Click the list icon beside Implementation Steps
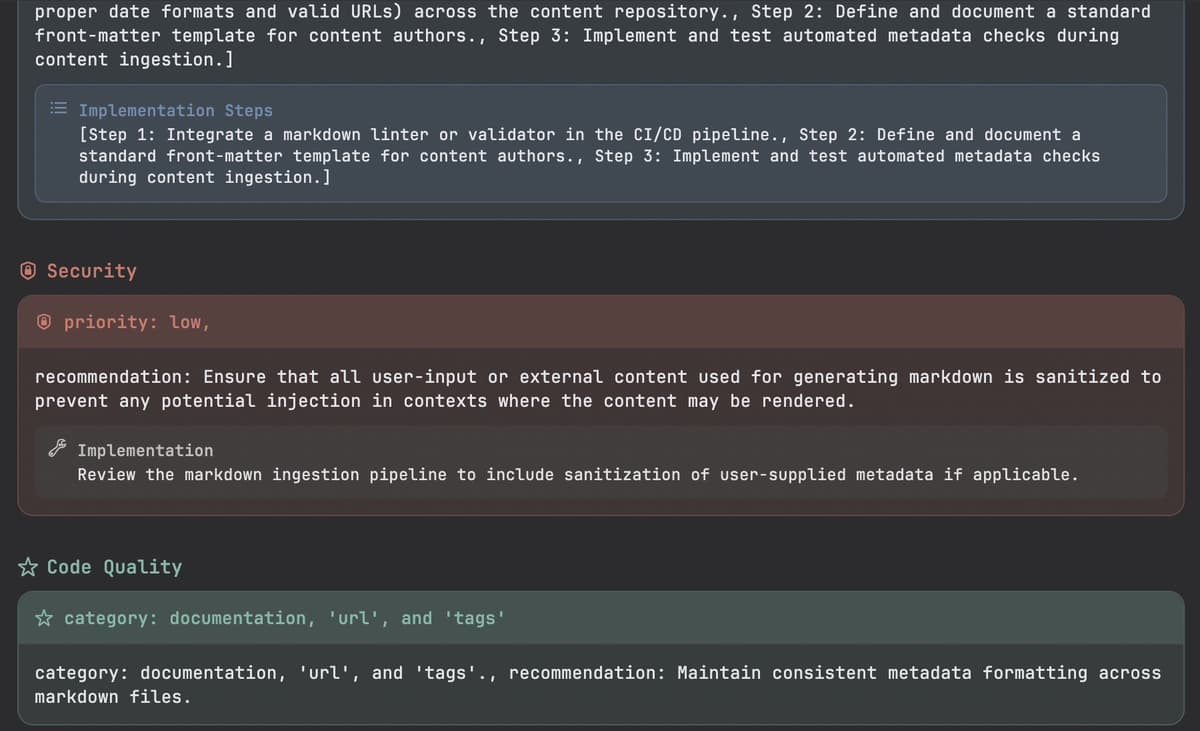1200x731 pixels. point(60,109)
